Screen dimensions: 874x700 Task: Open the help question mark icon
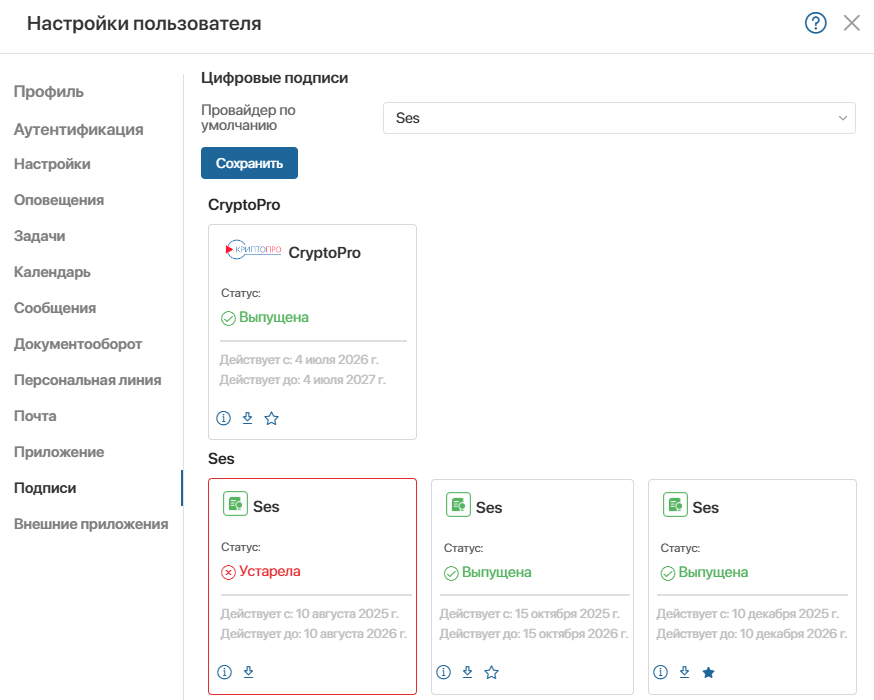(x=815, y=23)
